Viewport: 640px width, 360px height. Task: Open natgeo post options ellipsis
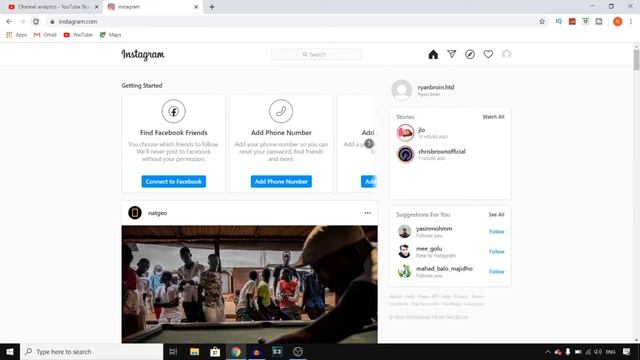click(368, 213)
